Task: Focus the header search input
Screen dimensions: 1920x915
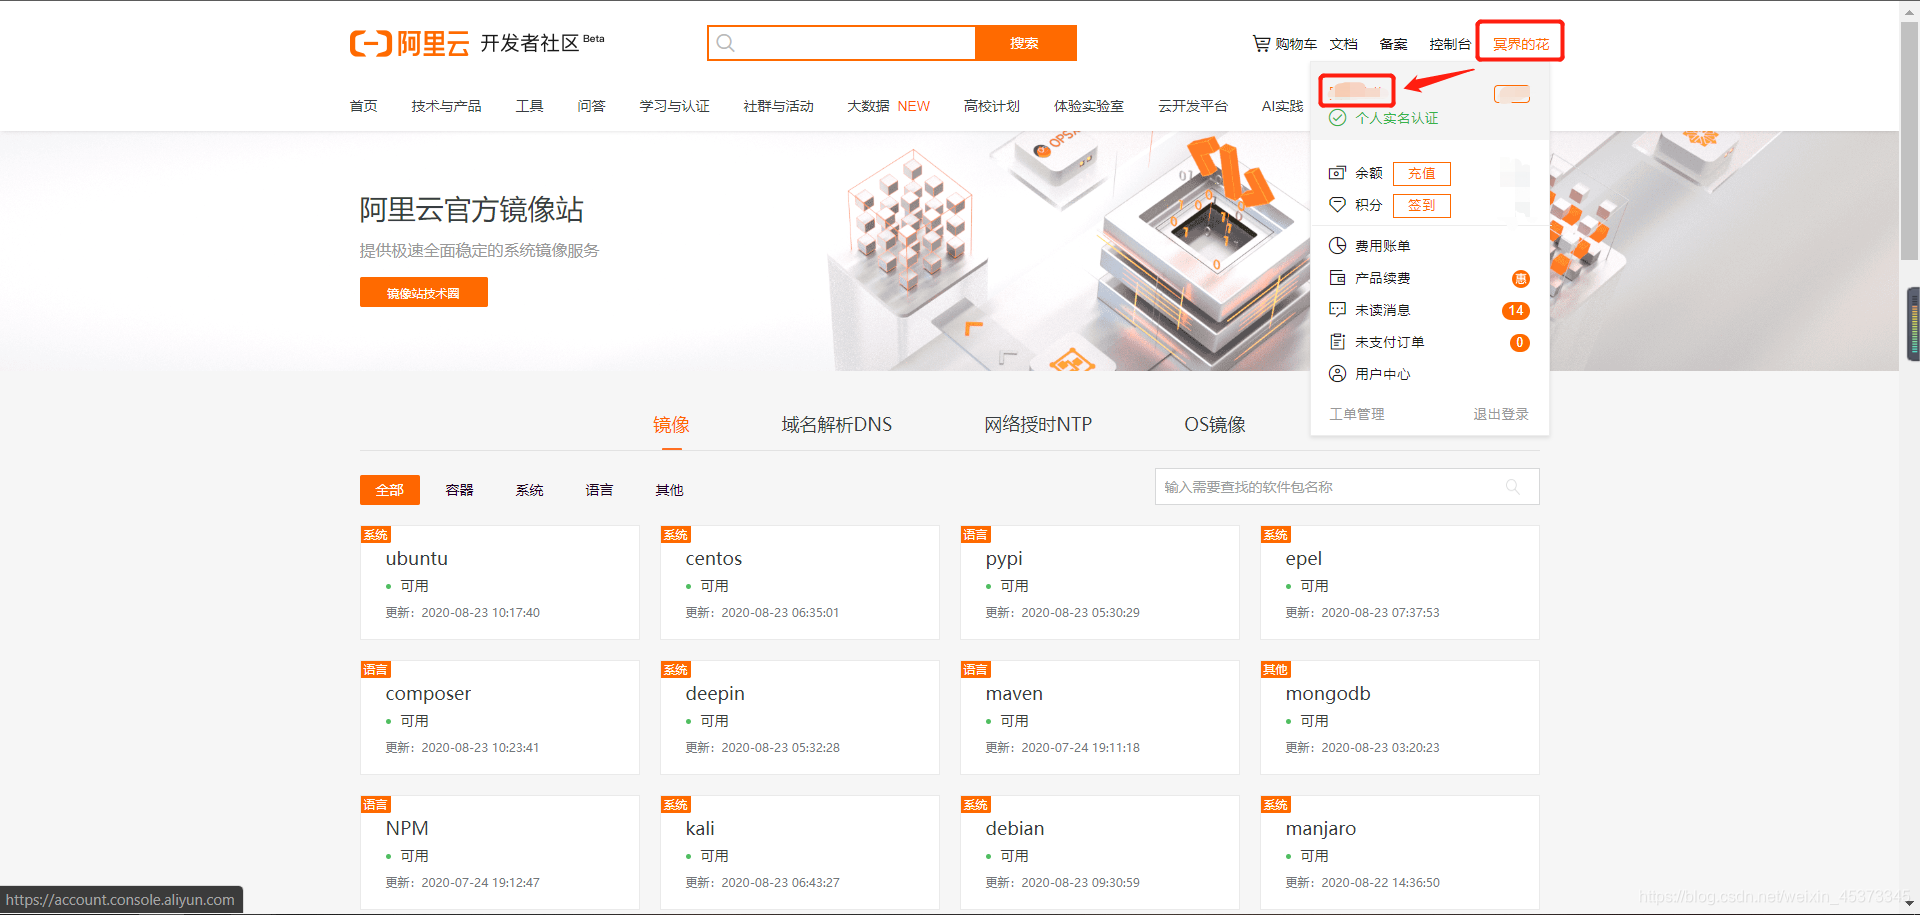Action: pos(842,43)
